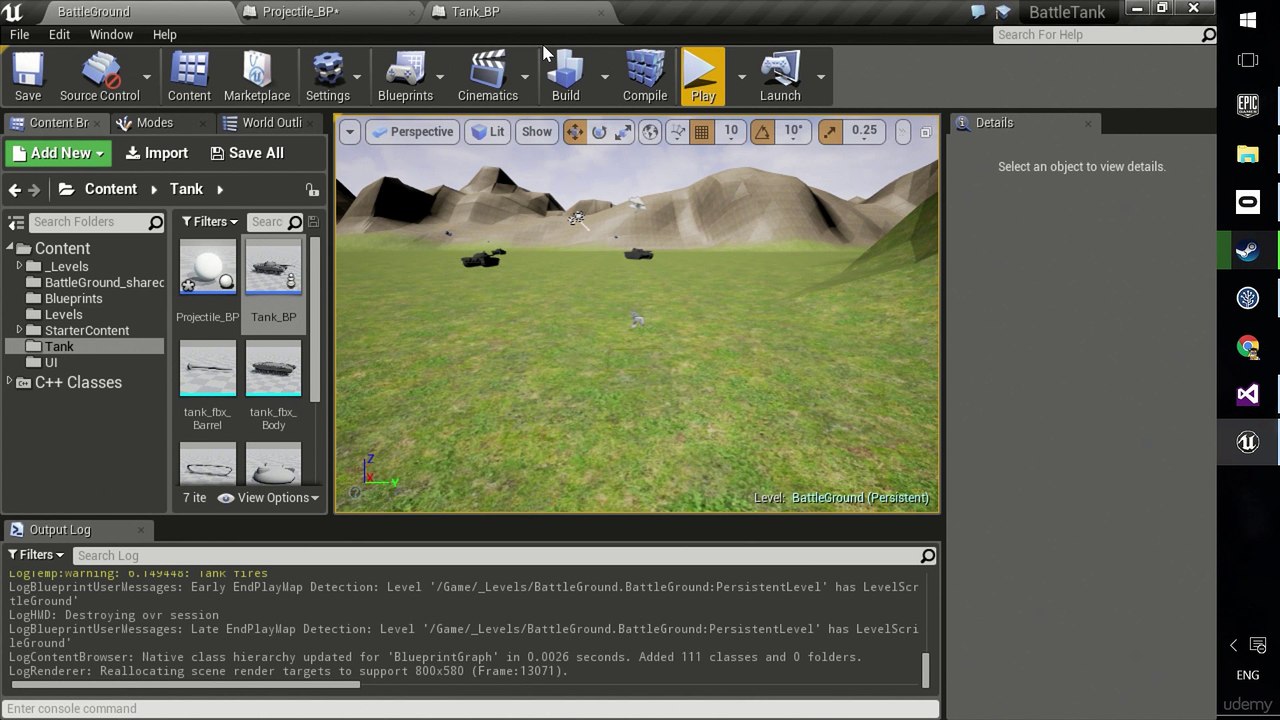The height and width of the screenshot is (720, 1280).
Task: Switch to the World Outliner tab
Action: coord(270,123)
